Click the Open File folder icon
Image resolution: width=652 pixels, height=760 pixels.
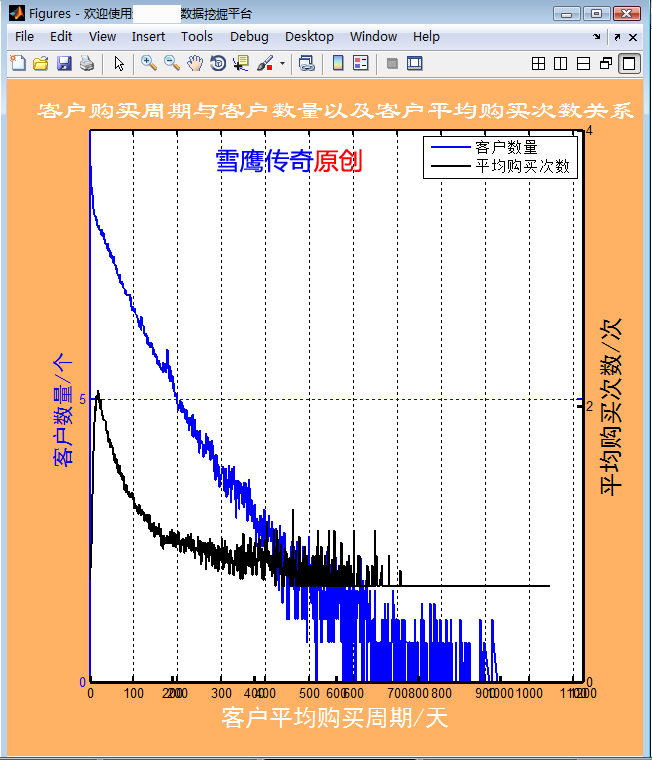point(40,64)
